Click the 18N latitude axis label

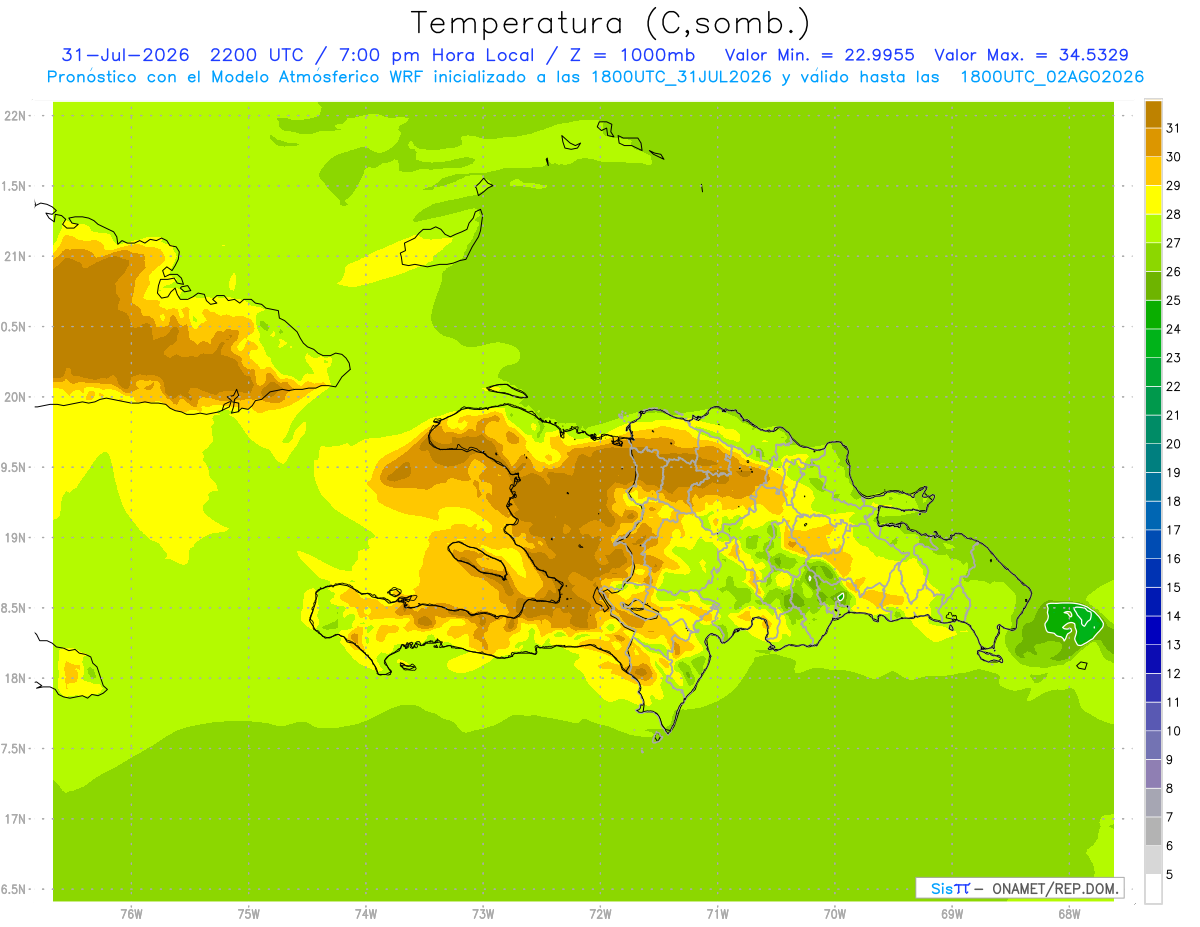tap(15, 678)
